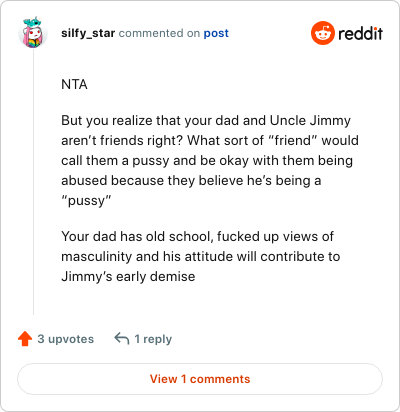Click the "NTA" verdict text
The height and width of the screenshot is (412, 400).
(74, 84)
